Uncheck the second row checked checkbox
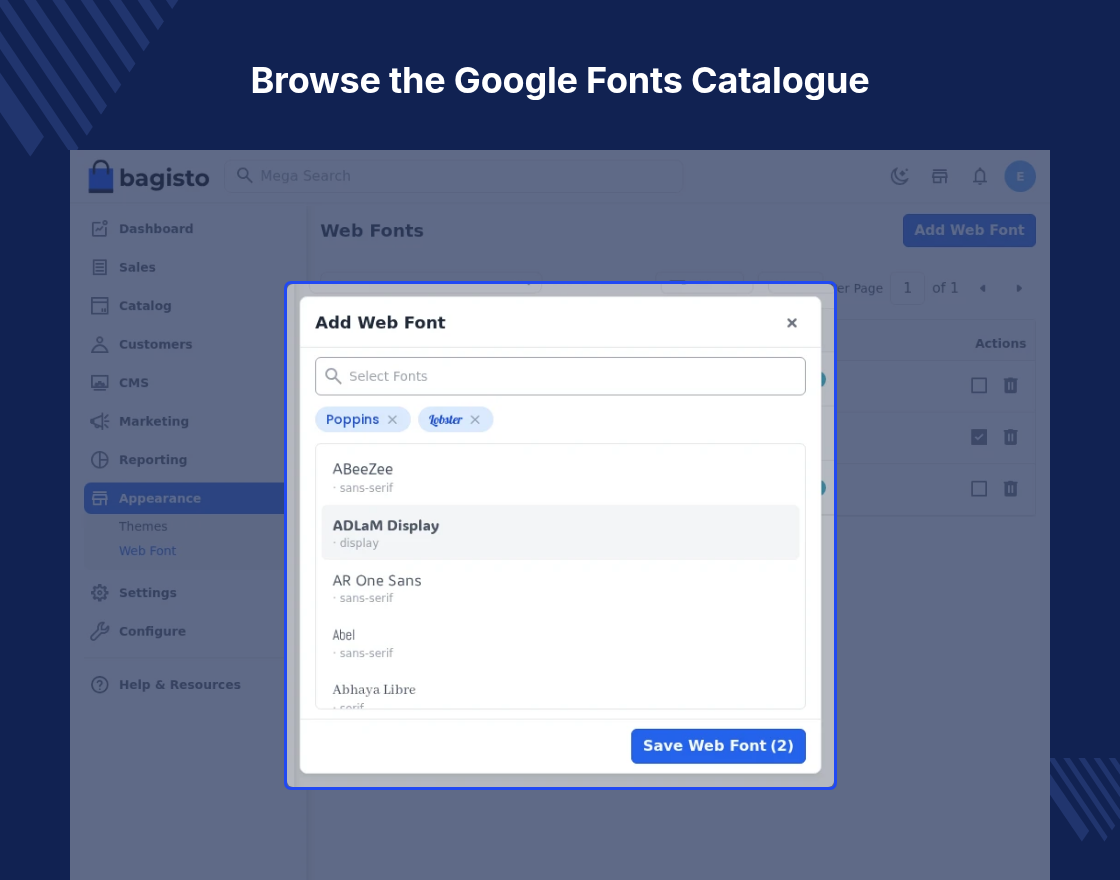Viewport: 1120px width, 880px height. click(979, 437)
